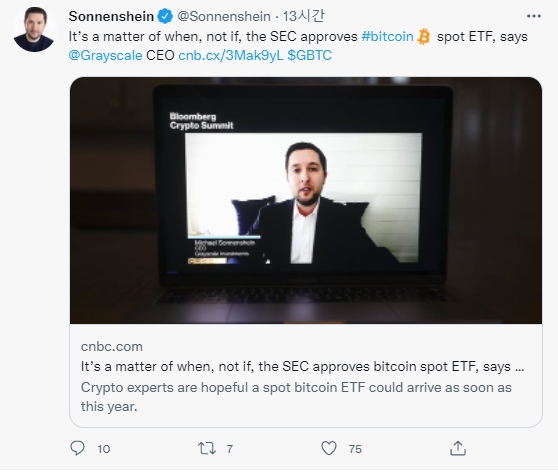558x473 pixels.
Task: Open the three-dot more options menu
Action: pos(534,16)
